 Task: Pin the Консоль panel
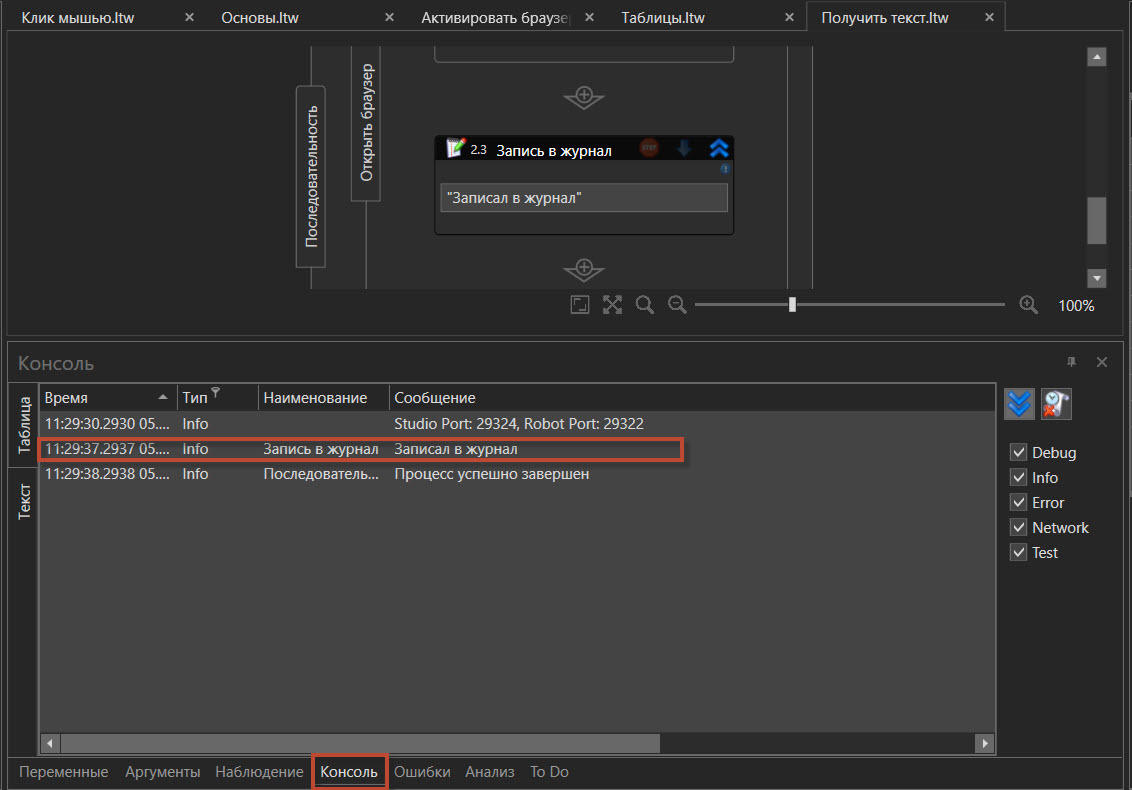pos(1071,362)
